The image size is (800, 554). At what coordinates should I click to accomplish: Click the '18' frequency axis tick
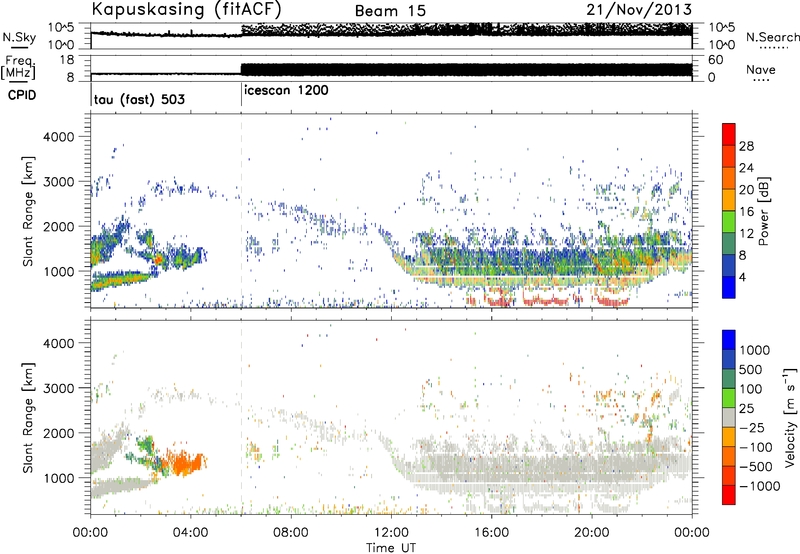click(67, 60)
